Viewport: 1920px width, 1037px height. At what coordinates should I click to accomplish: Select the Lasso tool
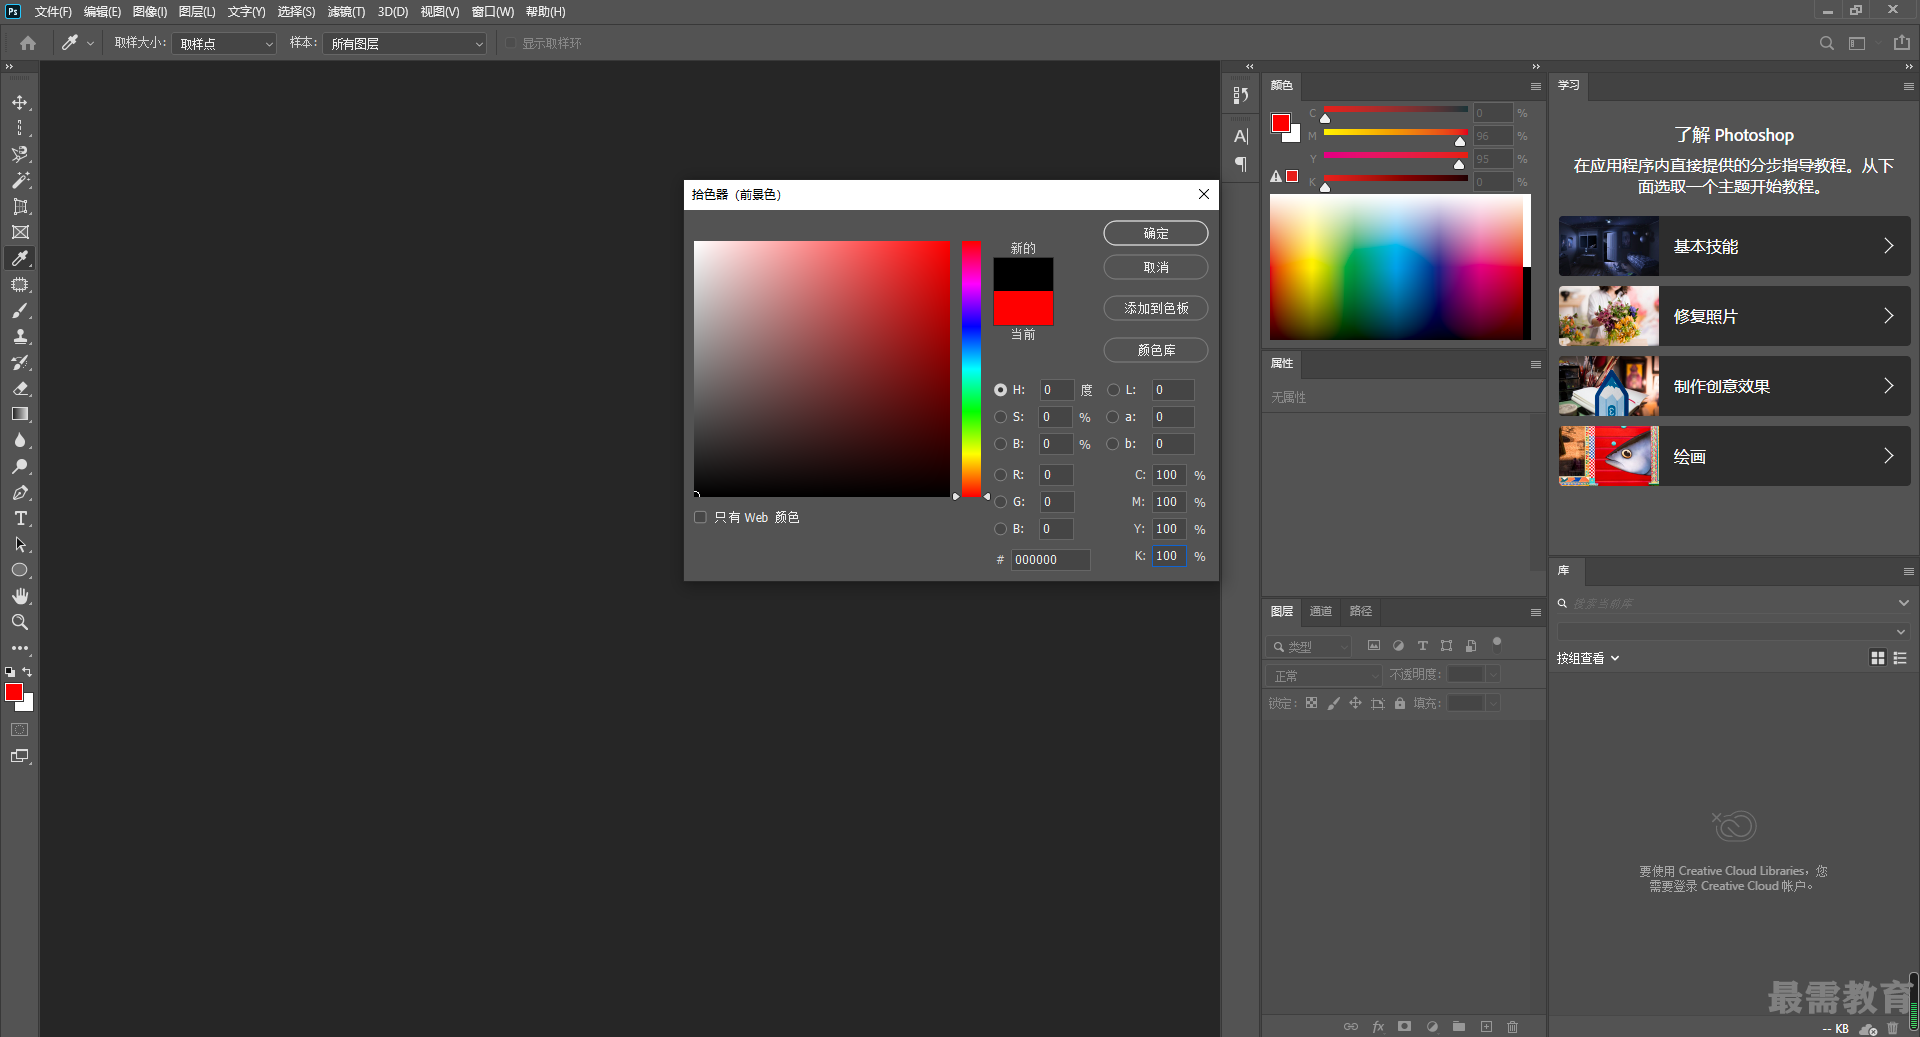20,155
